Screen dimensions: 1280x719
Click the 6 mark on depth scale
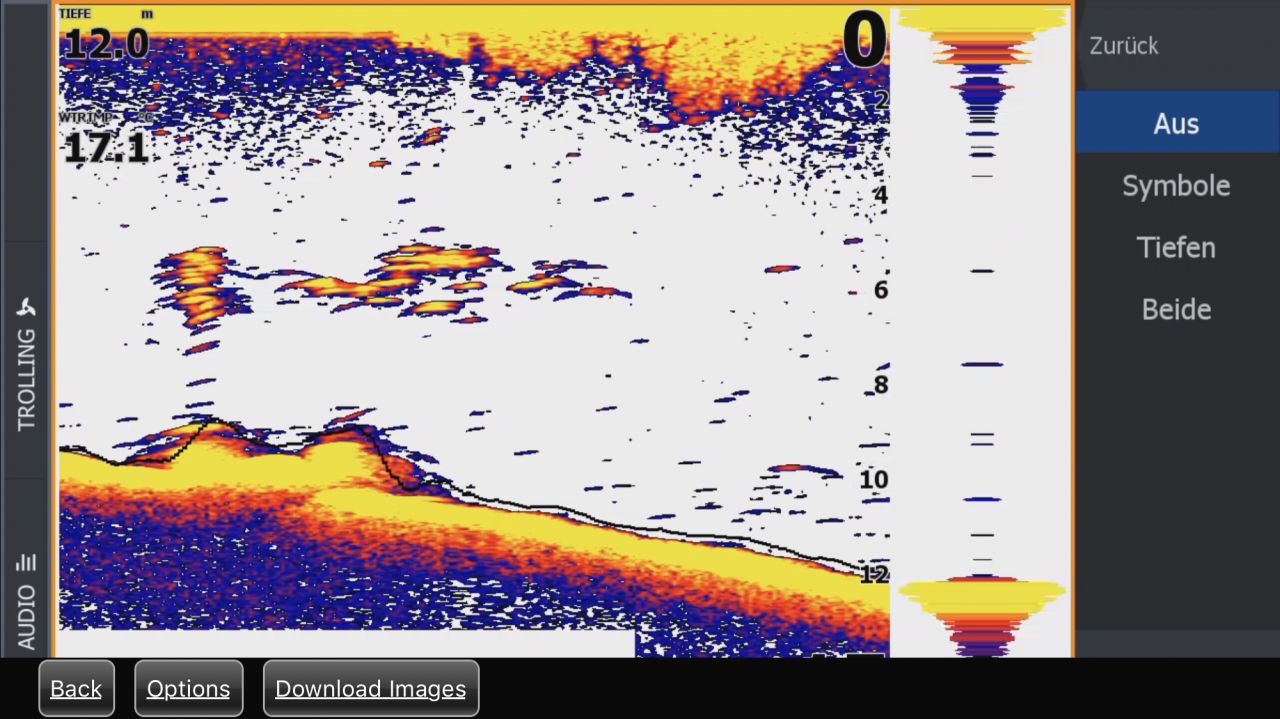point(880,291)
